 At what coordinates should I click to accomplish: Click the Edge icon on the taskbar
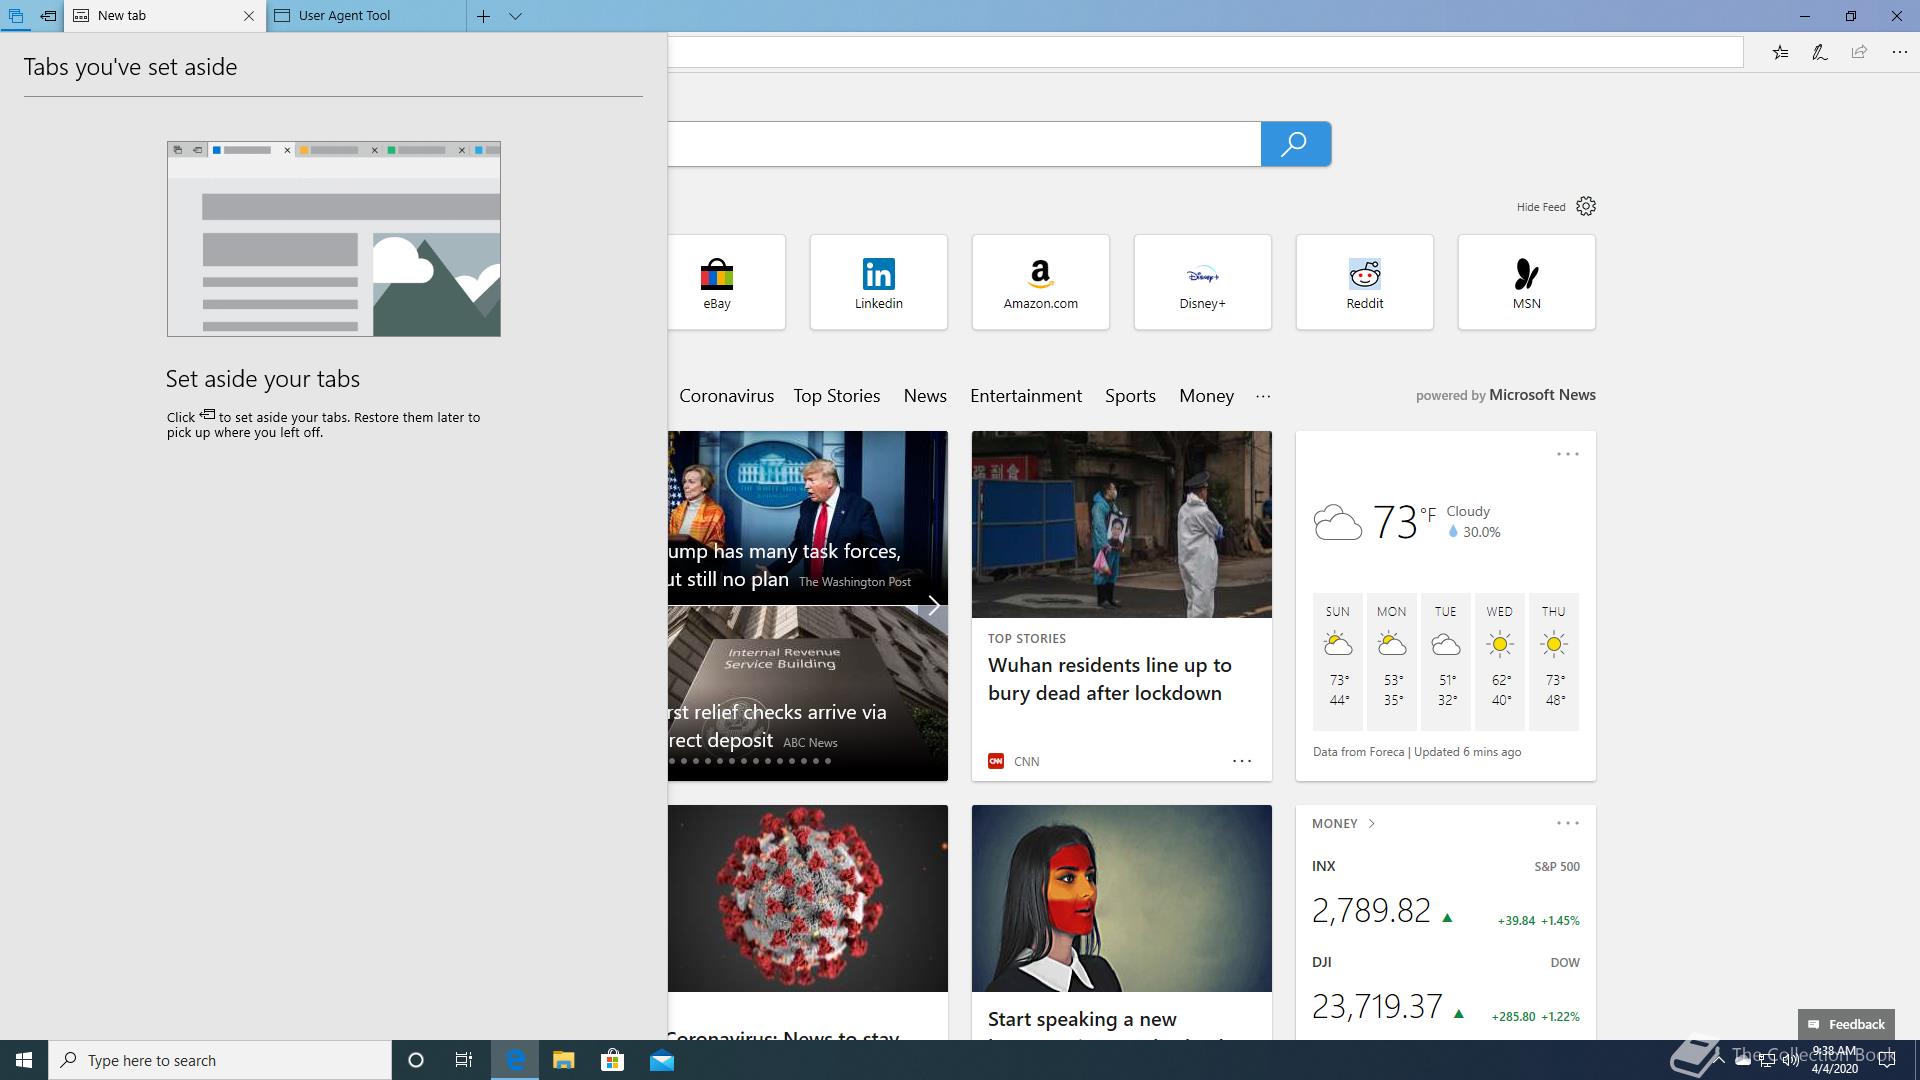tap(515, 1060)
